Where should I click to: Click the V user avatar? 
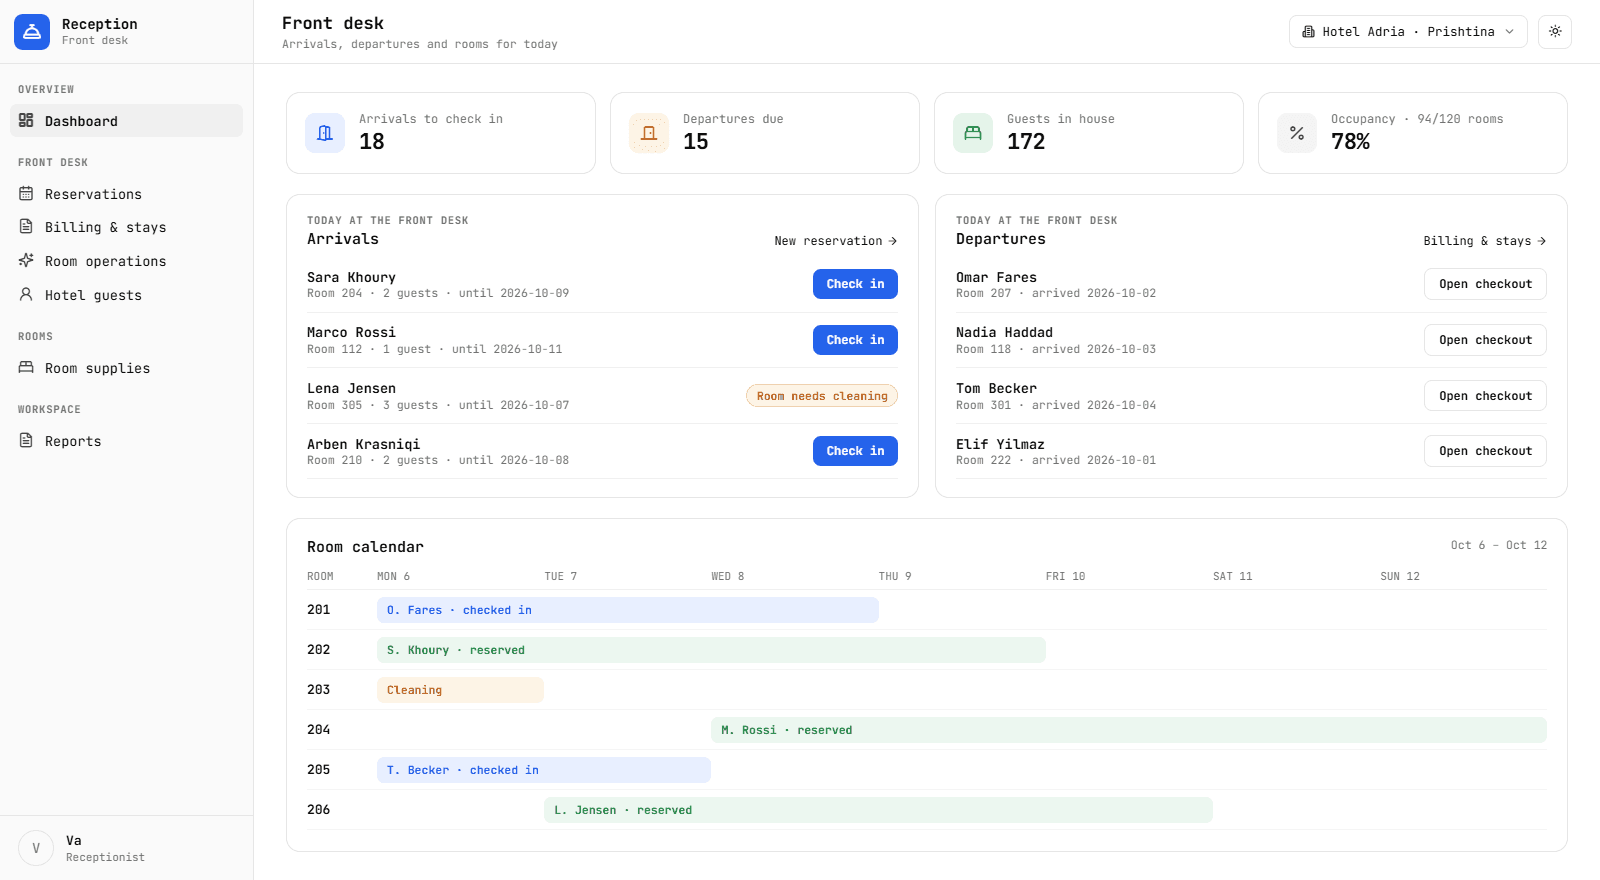[36, 848]
